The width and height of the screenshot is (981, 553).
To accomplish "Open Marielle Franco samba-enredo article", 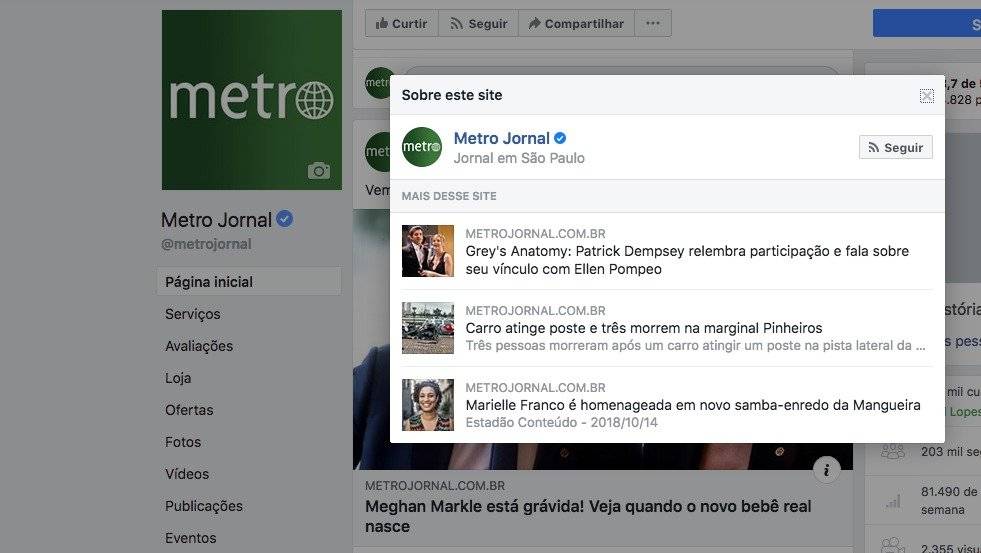I will tap(693, 405).
